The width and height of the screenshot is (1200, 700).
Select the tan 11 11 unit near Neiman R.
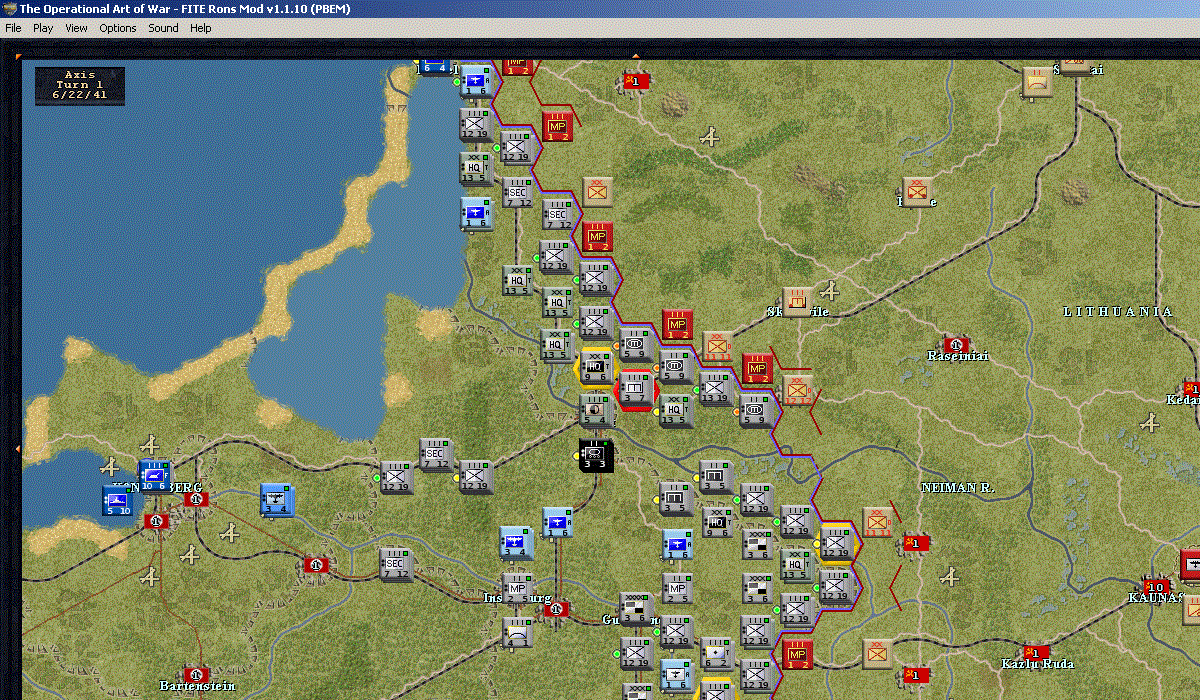point(877,521)
